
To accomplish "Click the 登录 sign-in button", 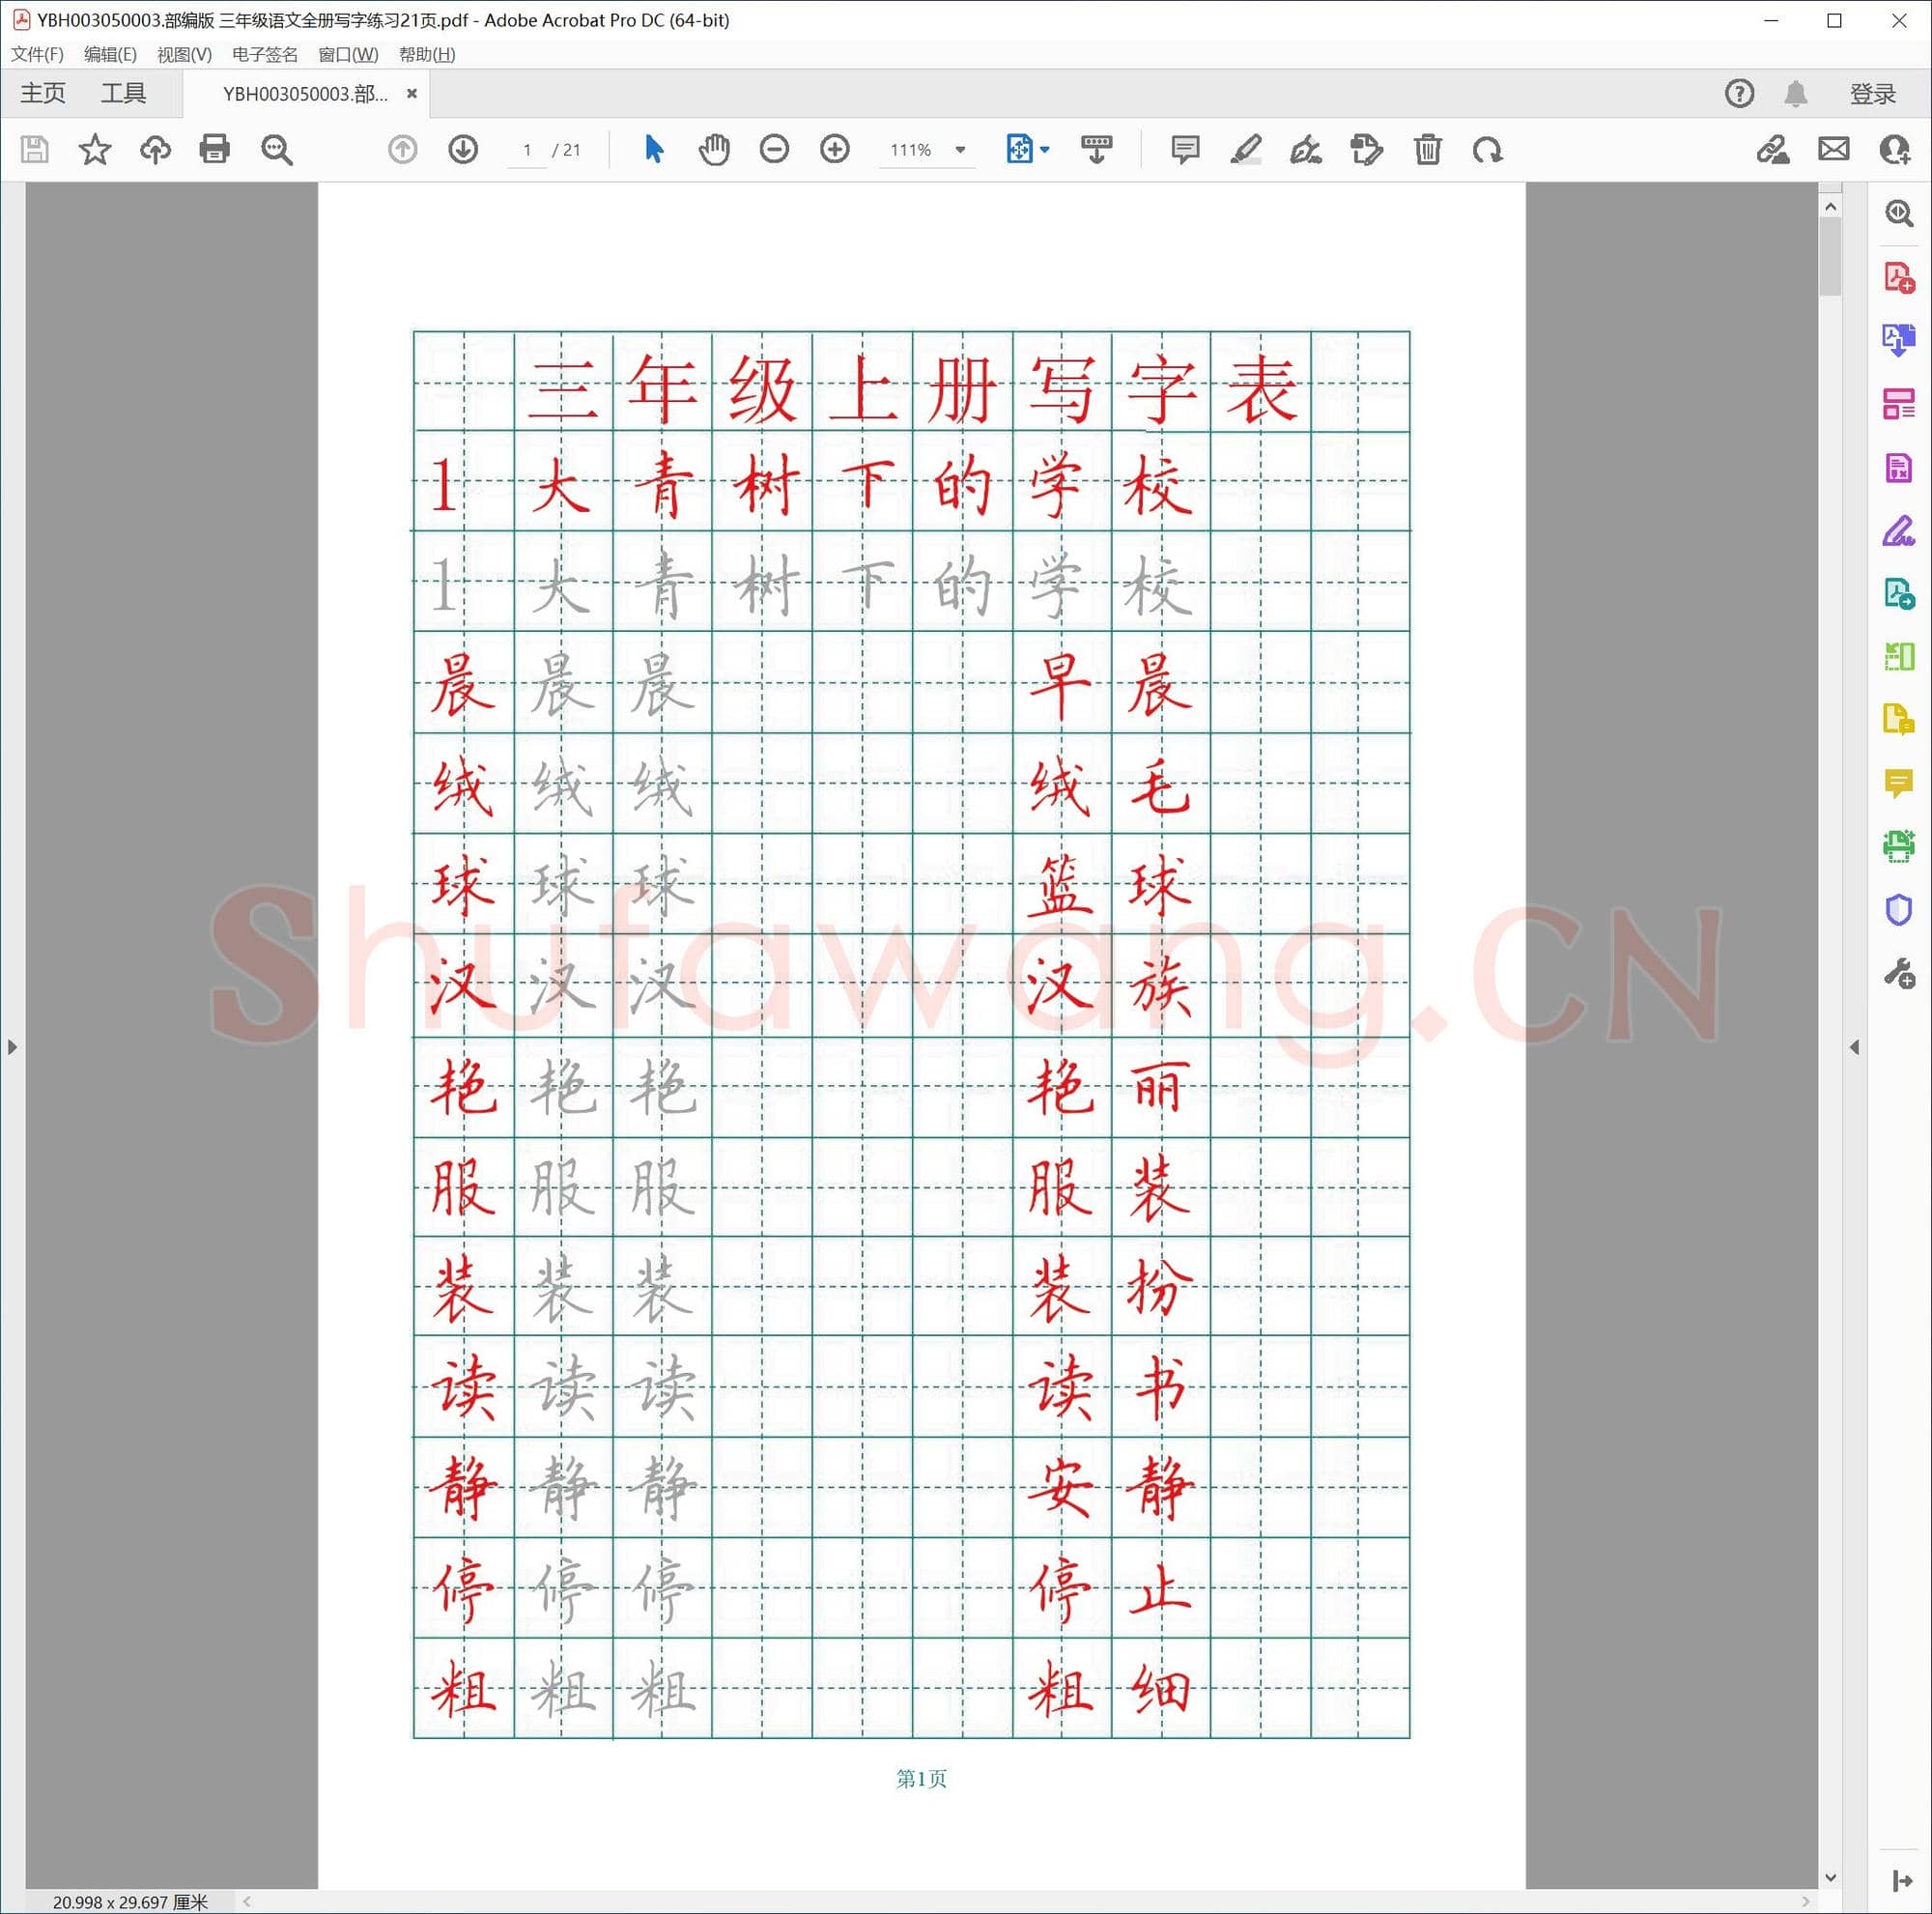I will (x=1871, y=93).
